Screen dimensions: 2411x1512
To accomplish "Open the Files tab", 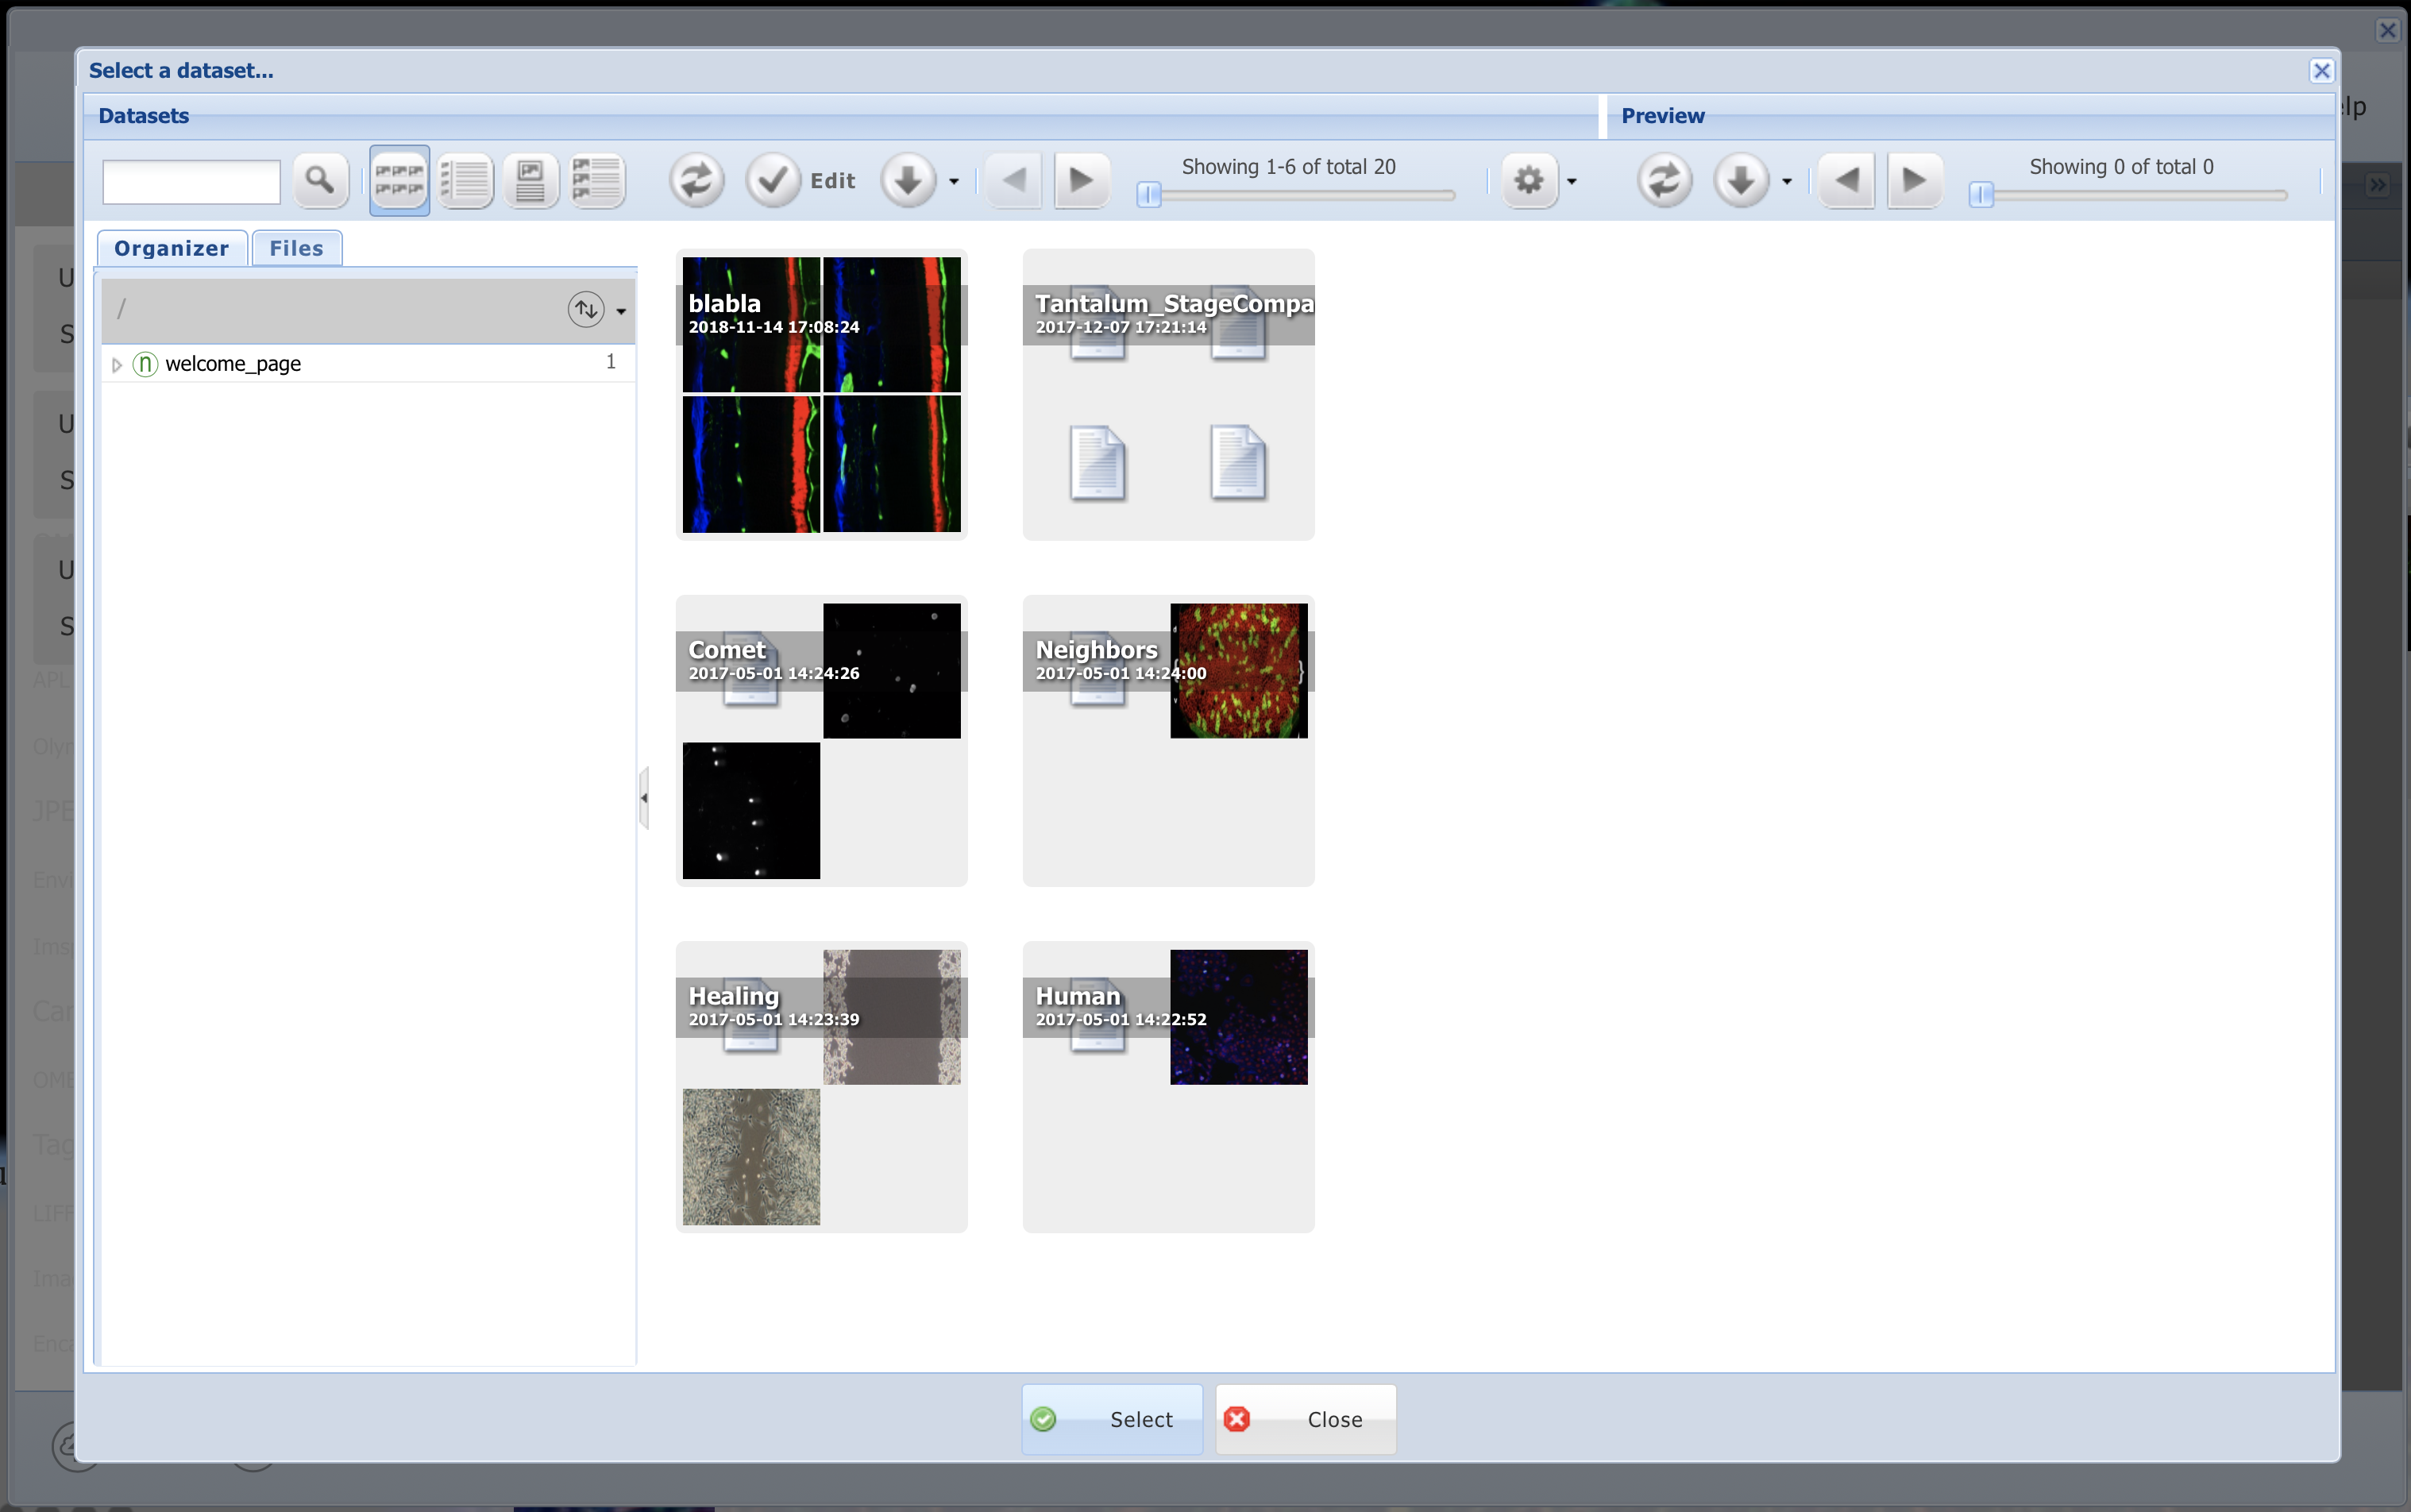I will click(296, 249).
